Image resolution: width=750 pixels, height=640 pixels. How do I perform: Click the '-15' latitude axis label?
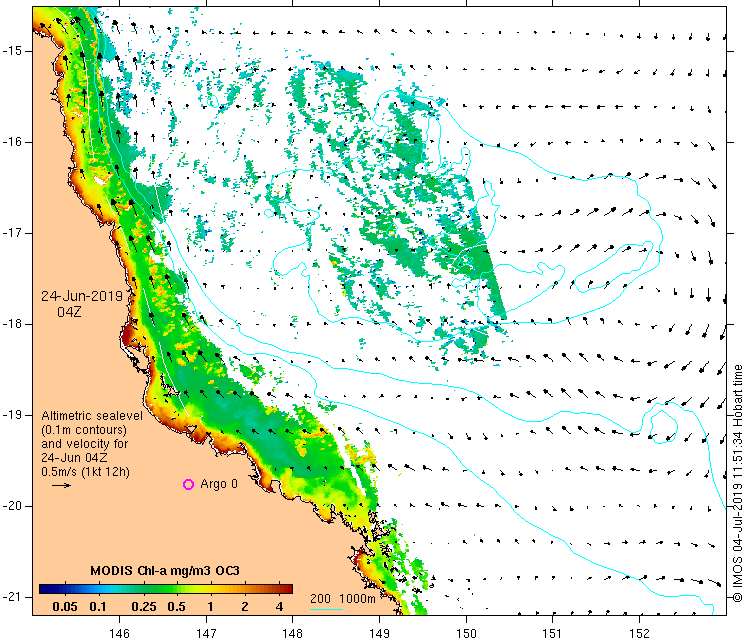point(11,51)
